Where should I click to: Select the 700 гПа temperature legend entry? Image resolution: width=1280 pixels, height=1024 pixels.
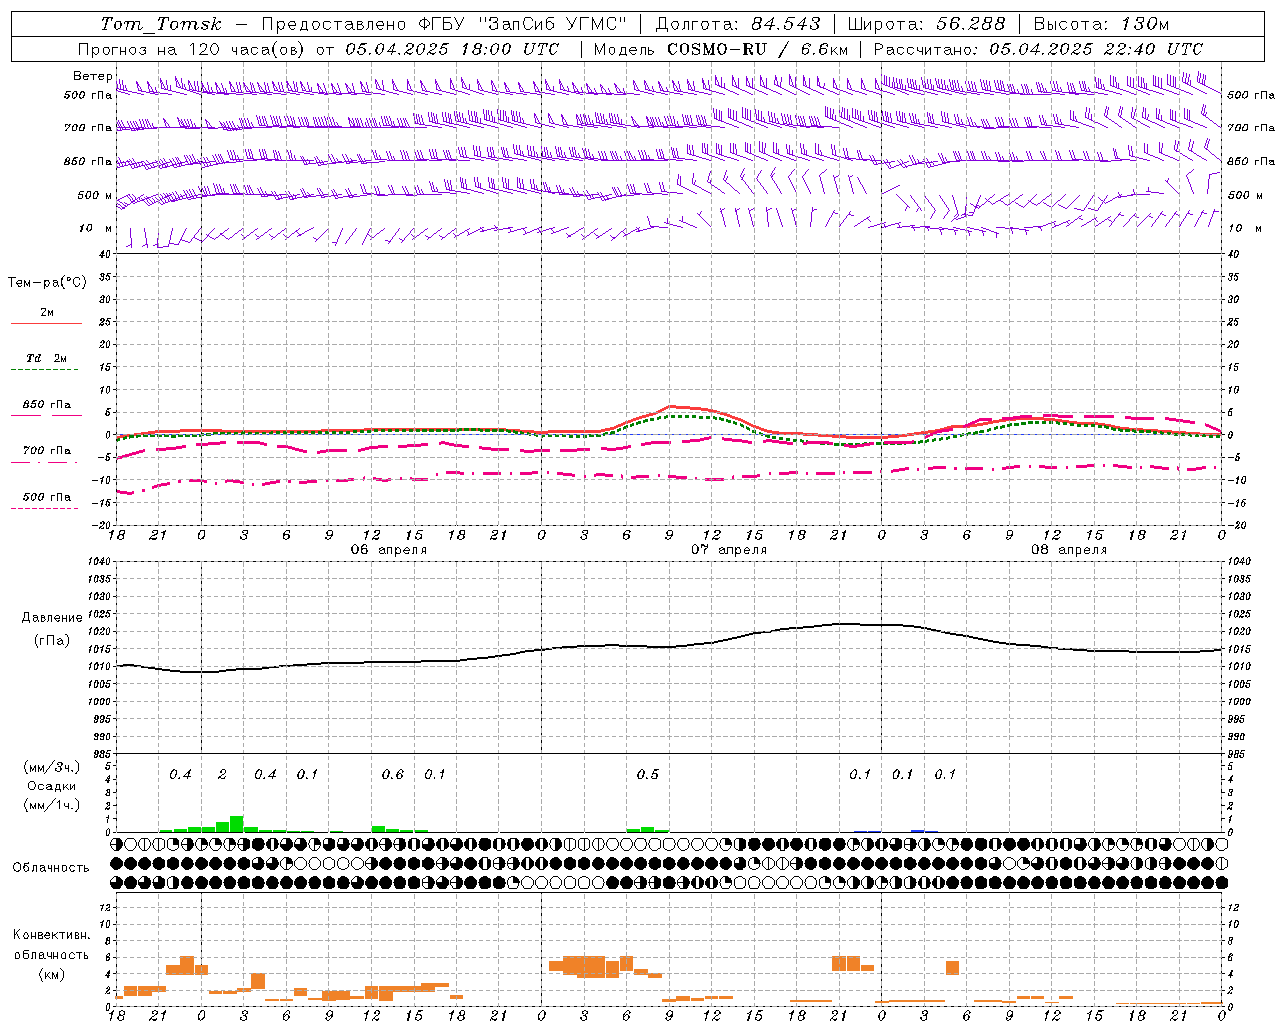tap(47, 450)
